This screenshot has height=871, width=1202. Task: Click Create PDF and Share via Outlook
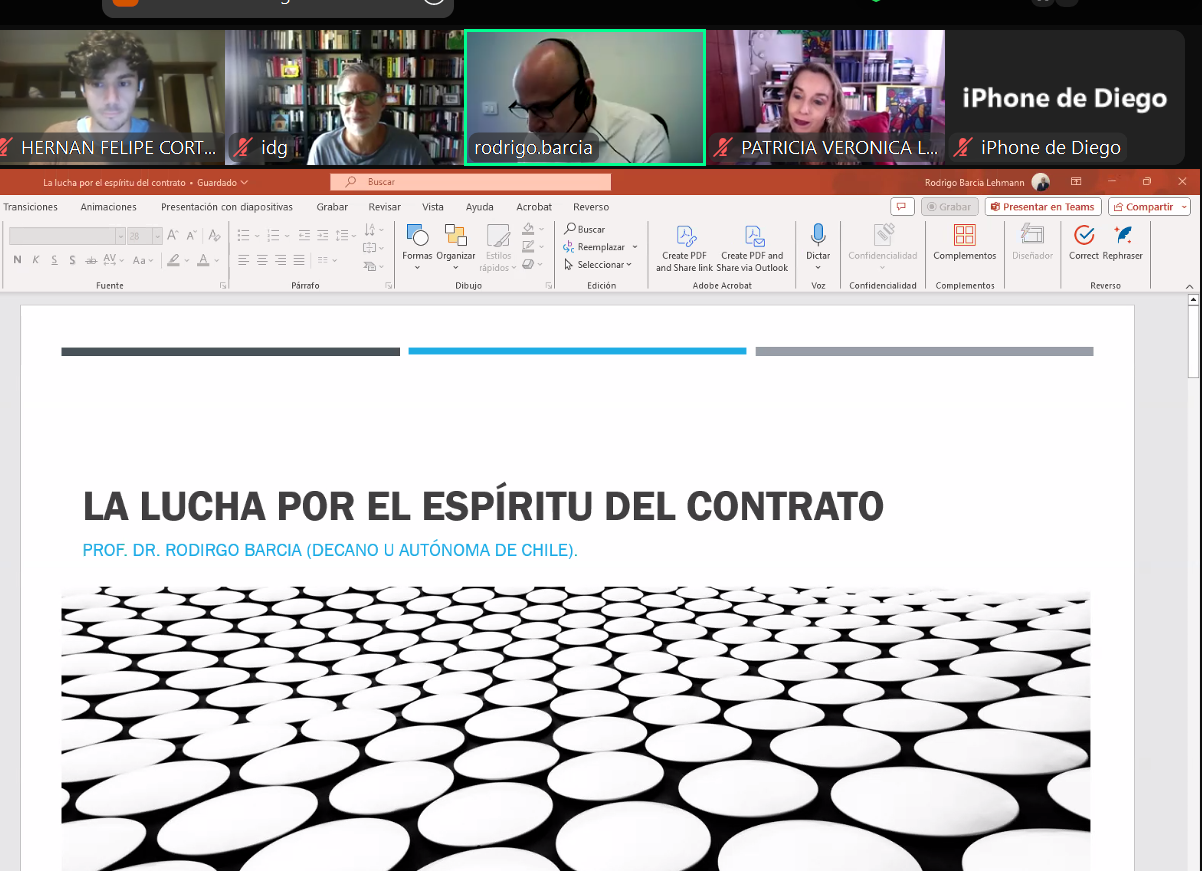pos(752,247)
